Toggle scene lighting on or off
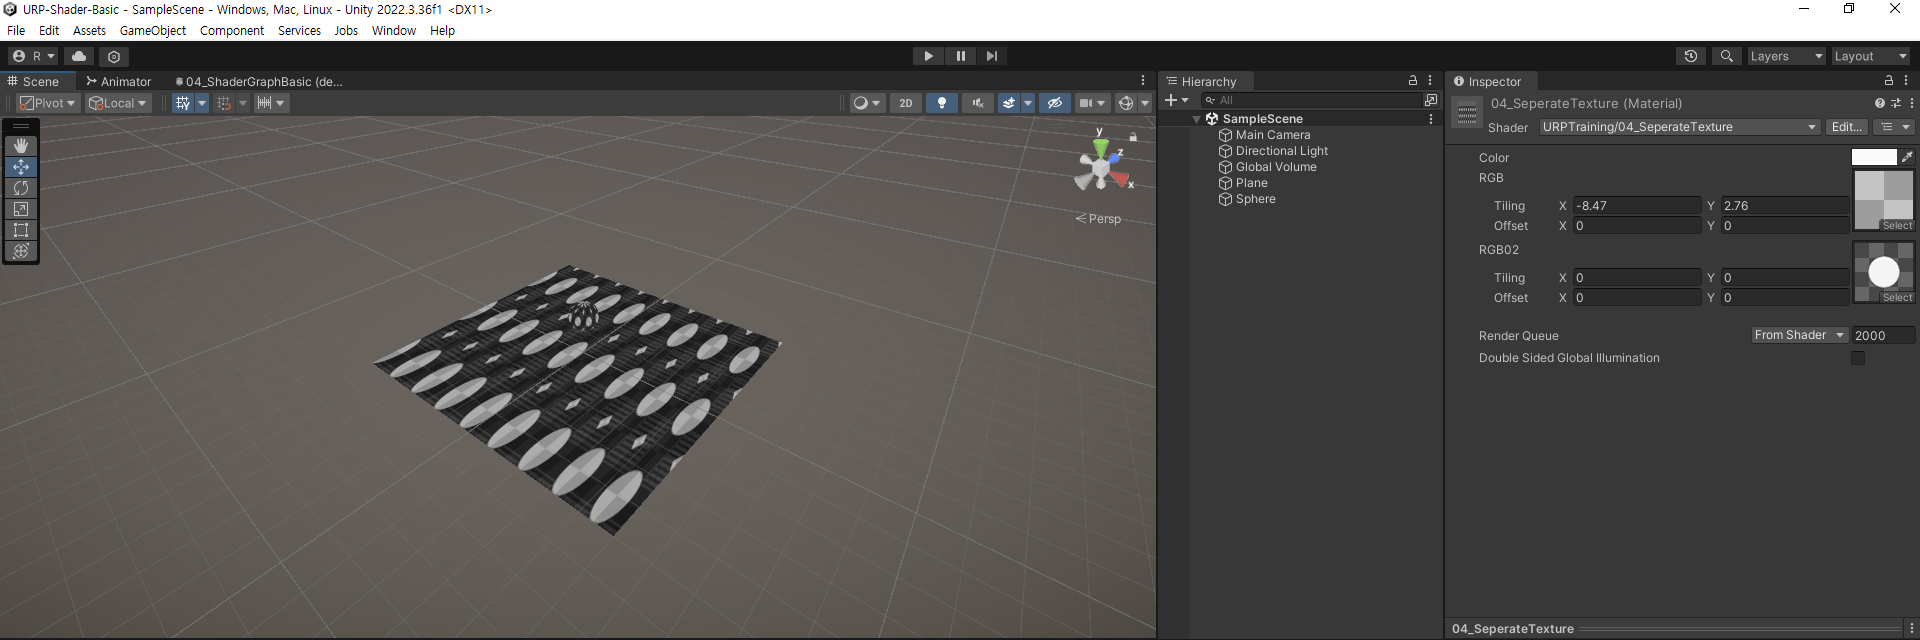 [942, 103]
